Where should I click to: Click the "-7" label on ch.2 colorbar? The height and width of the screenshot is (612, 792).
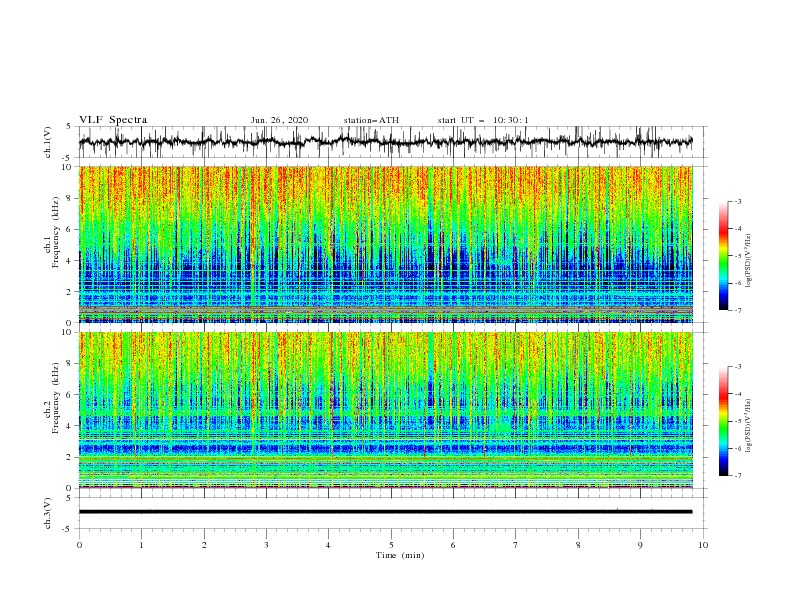tap(738, 475)
